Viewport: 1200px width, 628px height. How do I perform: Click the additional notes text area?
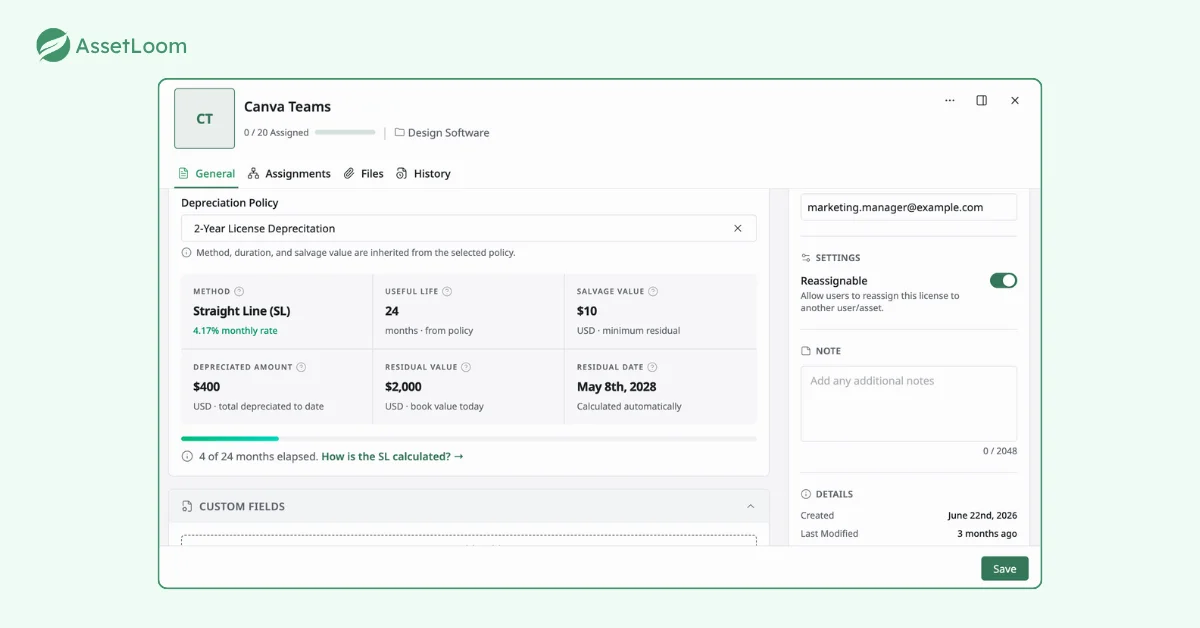tap(909, 403)
